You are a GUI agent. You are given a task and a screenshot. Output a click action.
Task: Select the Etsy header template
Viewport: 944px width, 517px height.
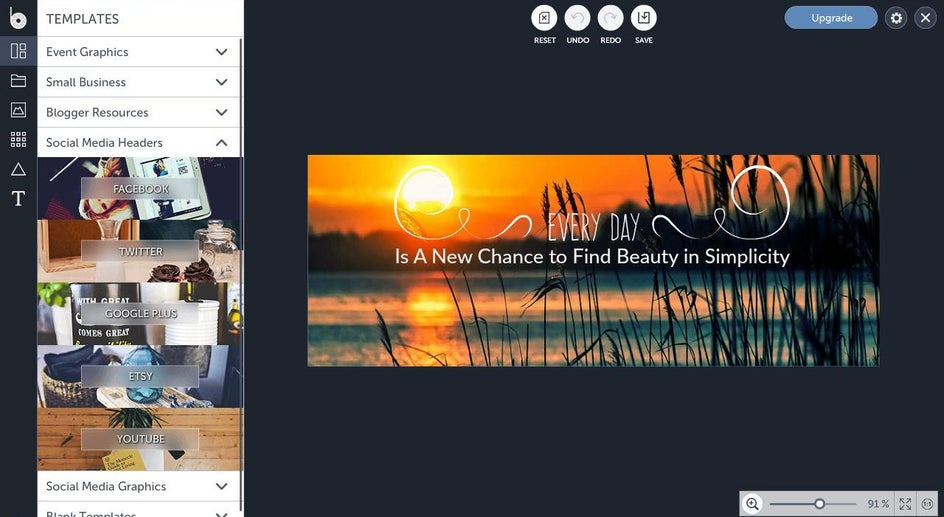tap(140, 376)
